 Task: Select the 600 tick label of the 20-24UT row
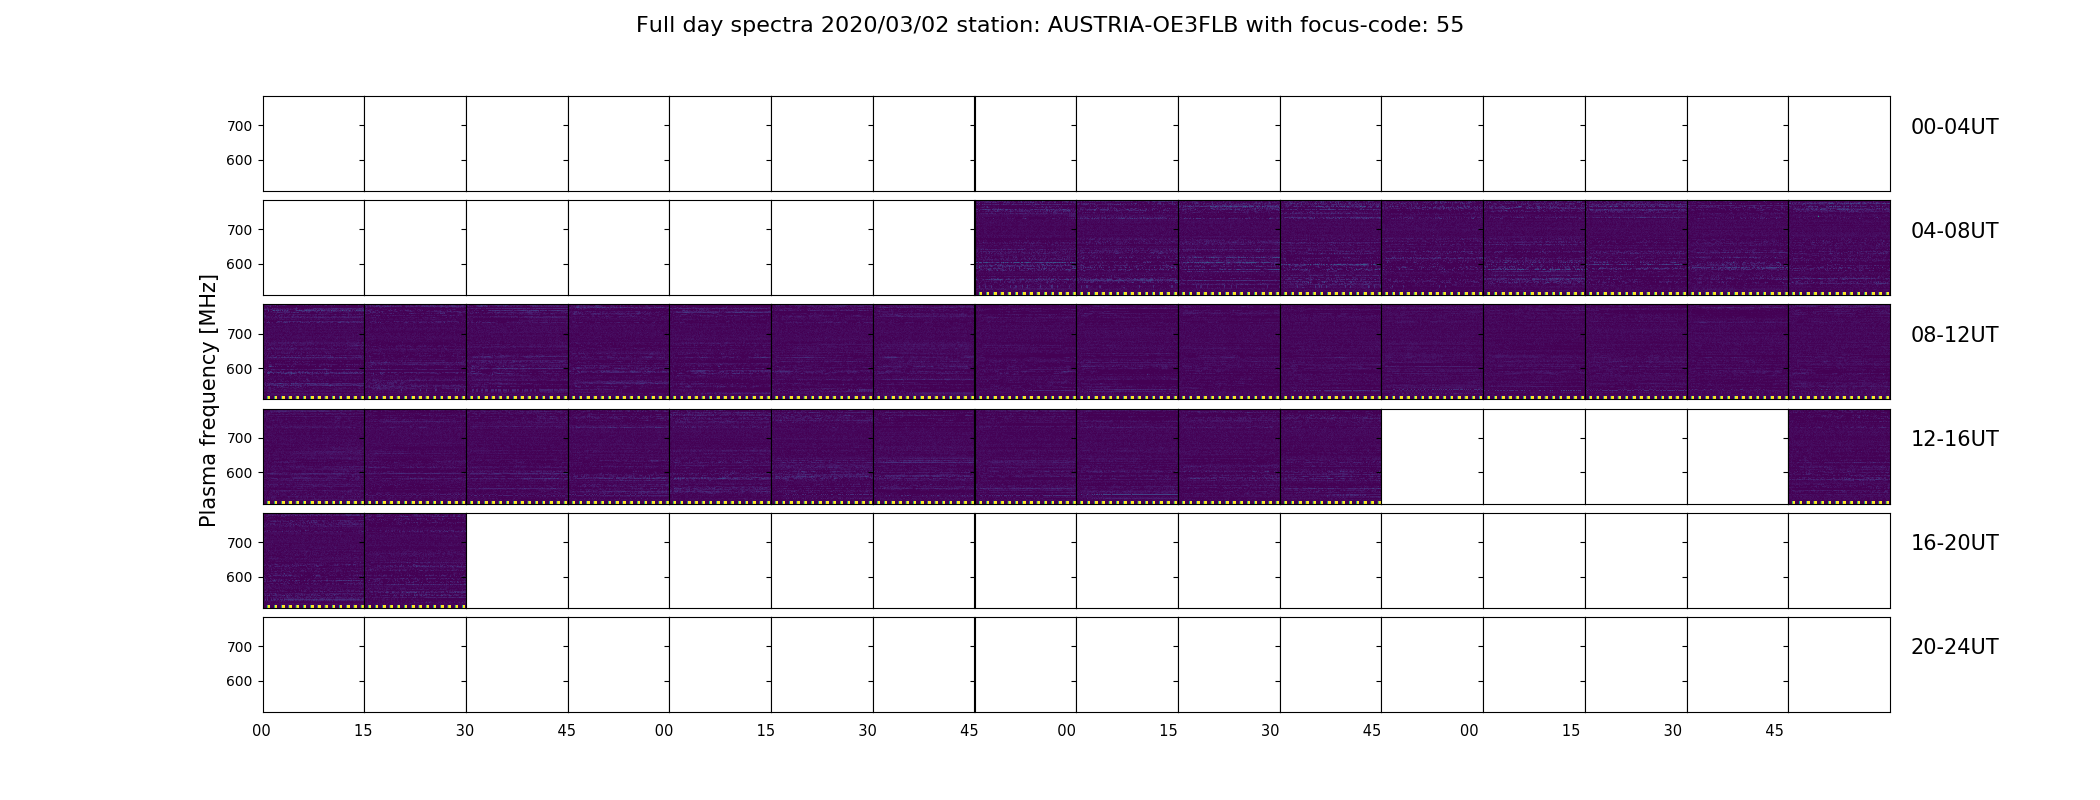[239, 681]
